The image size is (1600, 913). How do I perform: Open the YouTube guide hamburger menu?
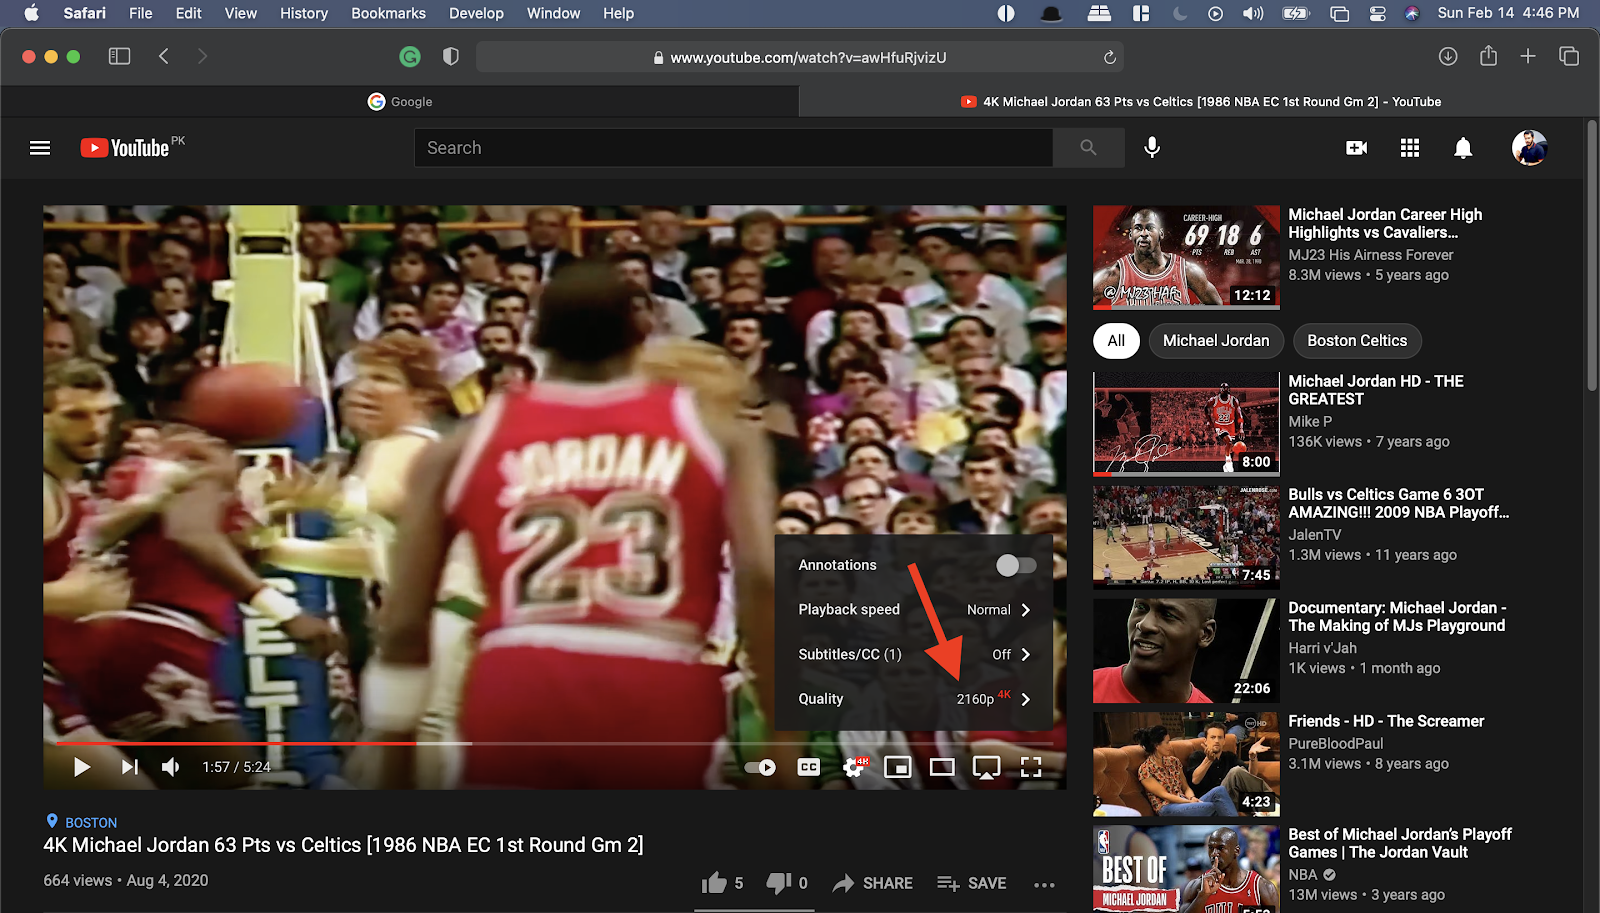click(40, 148)
